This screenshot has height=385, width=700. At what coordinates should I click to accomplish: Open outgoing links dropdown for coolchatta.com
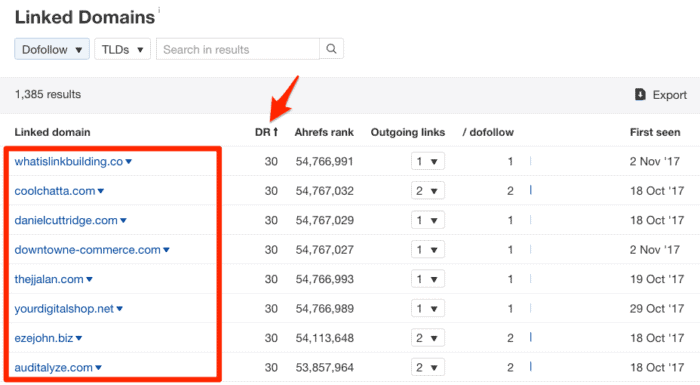click(x=428, y=191)
